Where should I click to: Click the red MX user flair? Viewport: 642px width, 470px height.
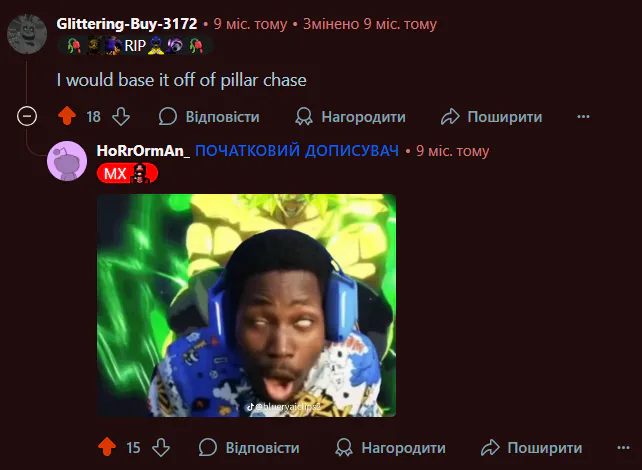coord(127,173)
